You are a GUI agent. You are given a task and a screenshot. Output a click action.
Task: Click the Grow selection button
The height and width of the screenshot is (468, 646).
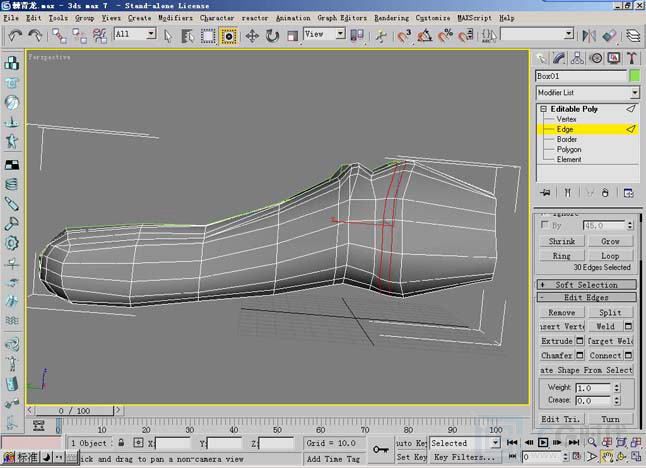click(x=610, y=241)
